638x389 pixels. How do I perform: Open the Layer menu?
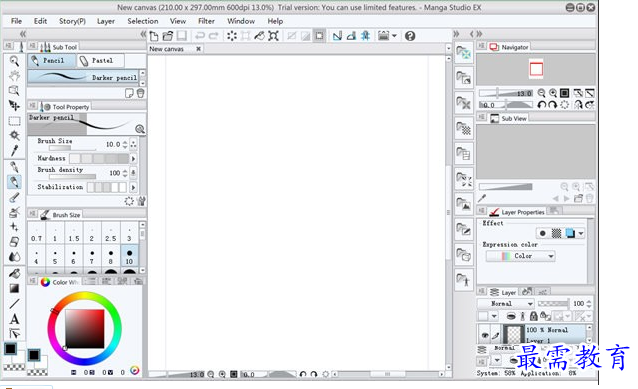tap(106, 21)
